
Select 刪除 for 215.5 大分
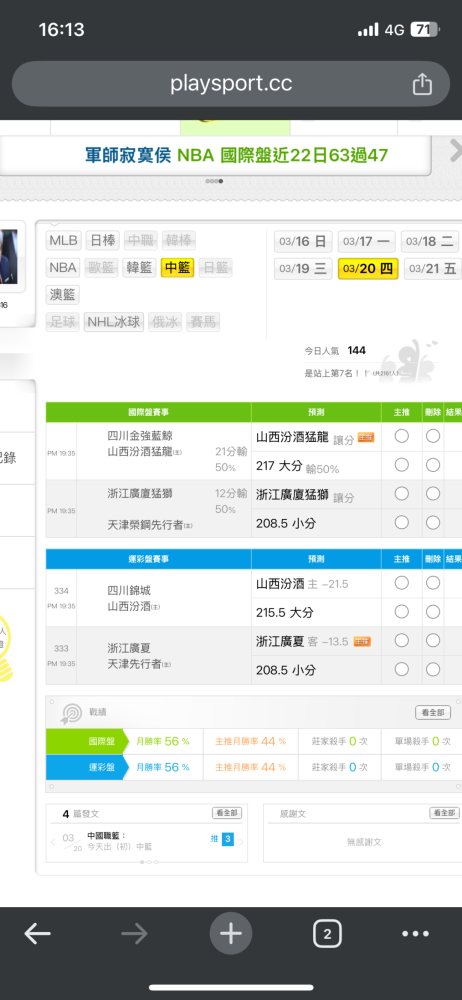tap(433, 612)
